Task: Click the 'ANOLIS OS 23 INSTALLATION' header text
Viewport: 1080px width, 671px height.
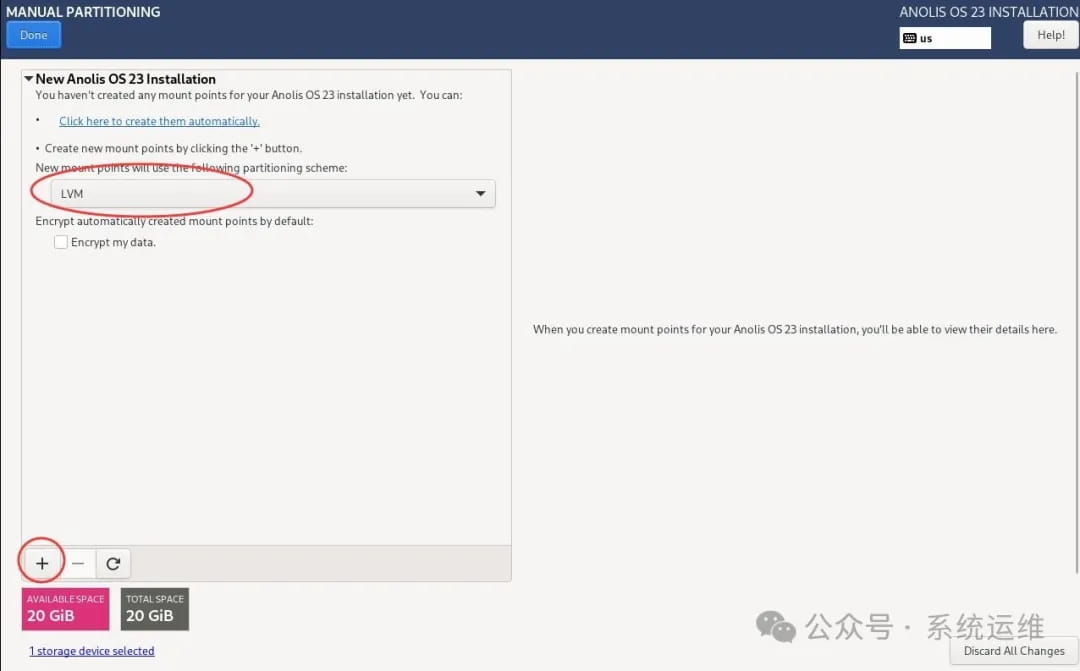Action: (x=988, y=12)
